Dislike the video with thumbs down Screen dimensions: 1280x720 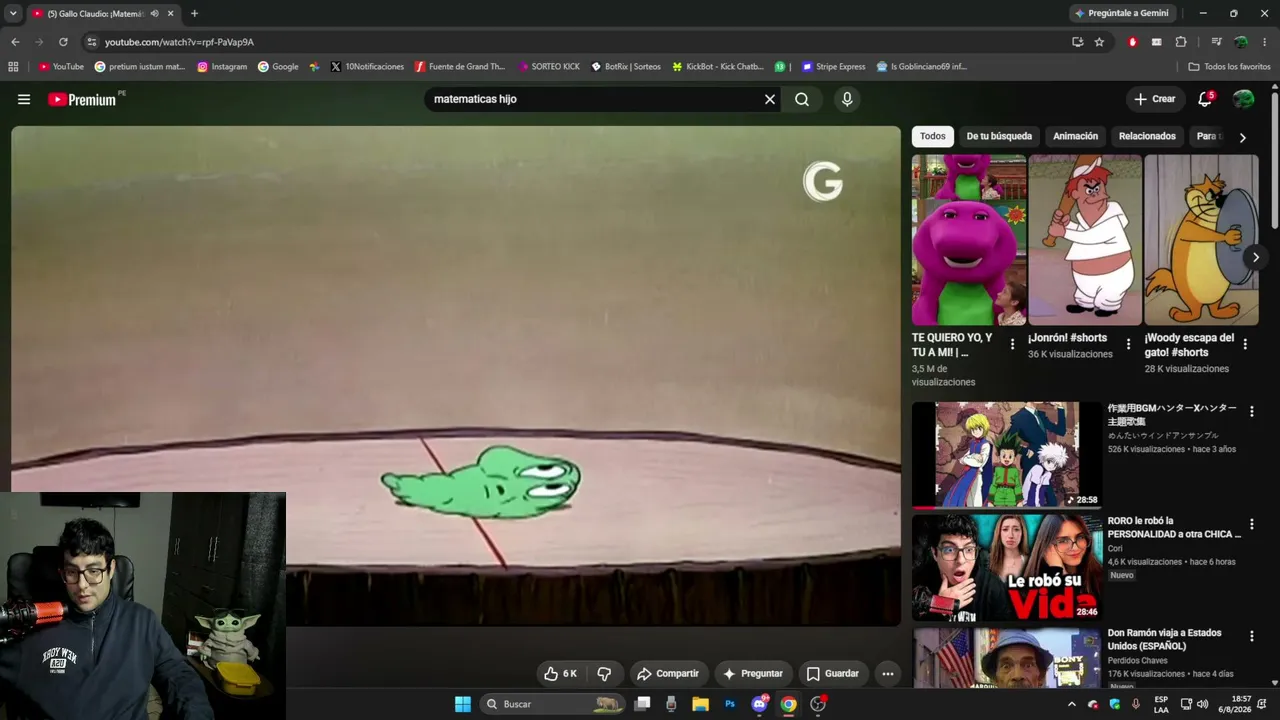604,674
